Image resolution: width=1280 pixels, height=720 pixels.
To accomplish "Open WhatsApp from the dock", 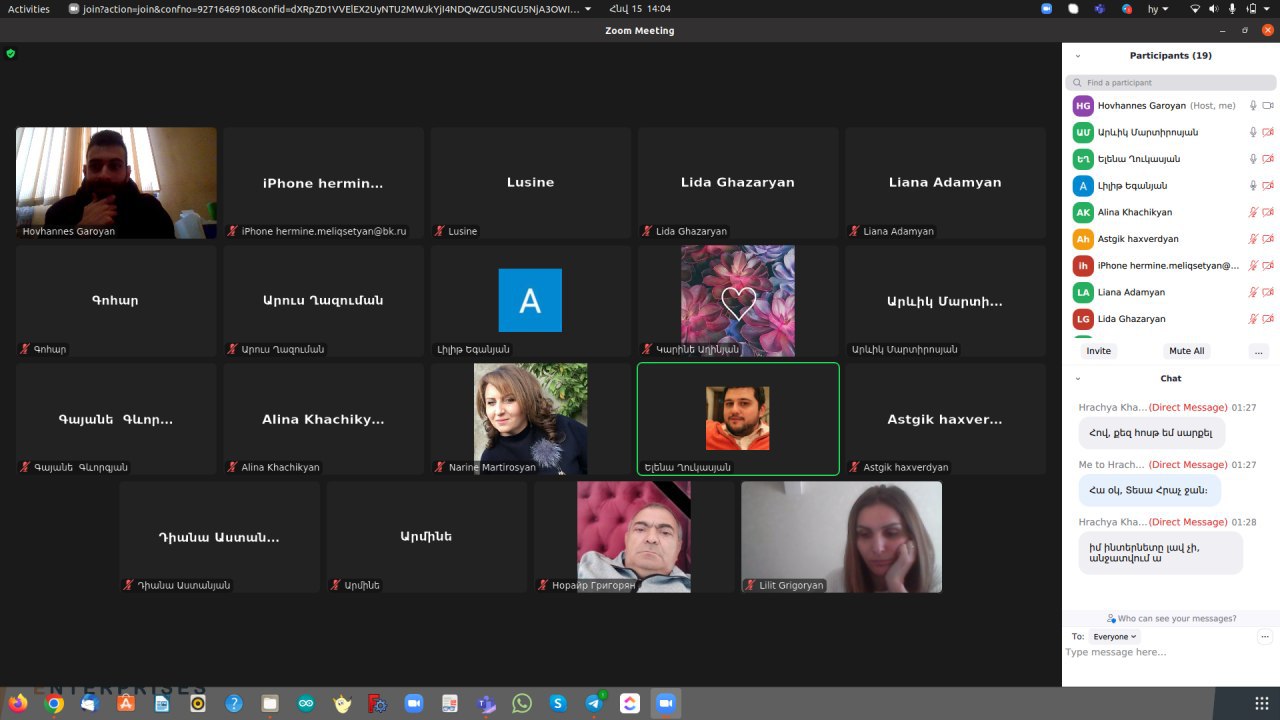I will 522,703.
